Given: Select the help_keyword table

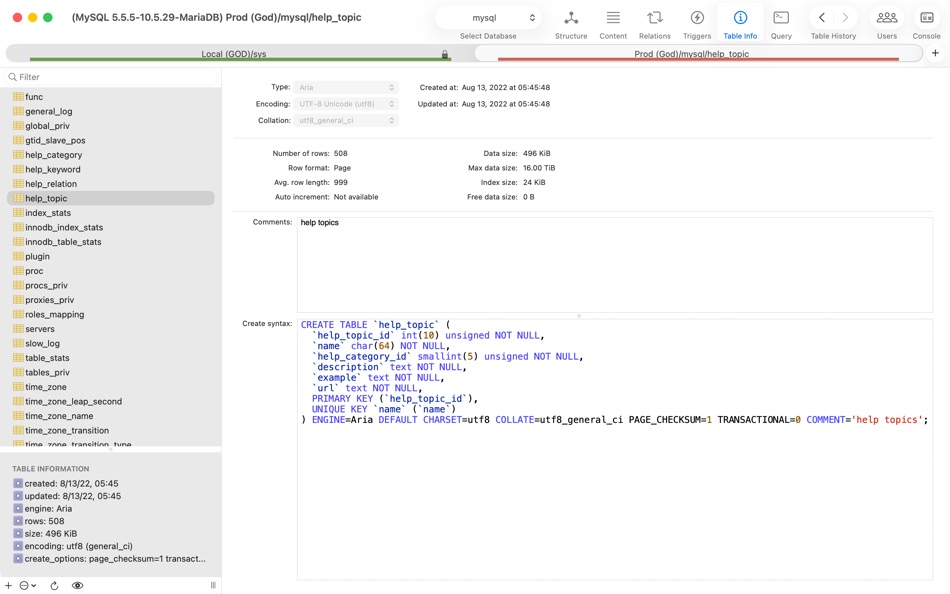Looking at the screenshot, I should 110,169.
